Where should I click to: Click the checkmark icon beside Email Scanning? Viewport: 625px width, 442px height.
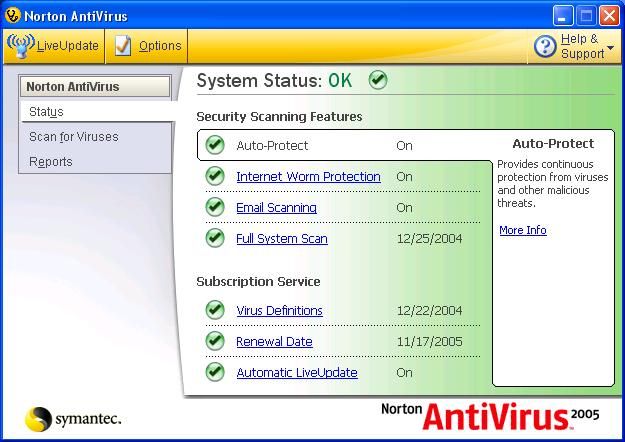(x=215, y=207)
